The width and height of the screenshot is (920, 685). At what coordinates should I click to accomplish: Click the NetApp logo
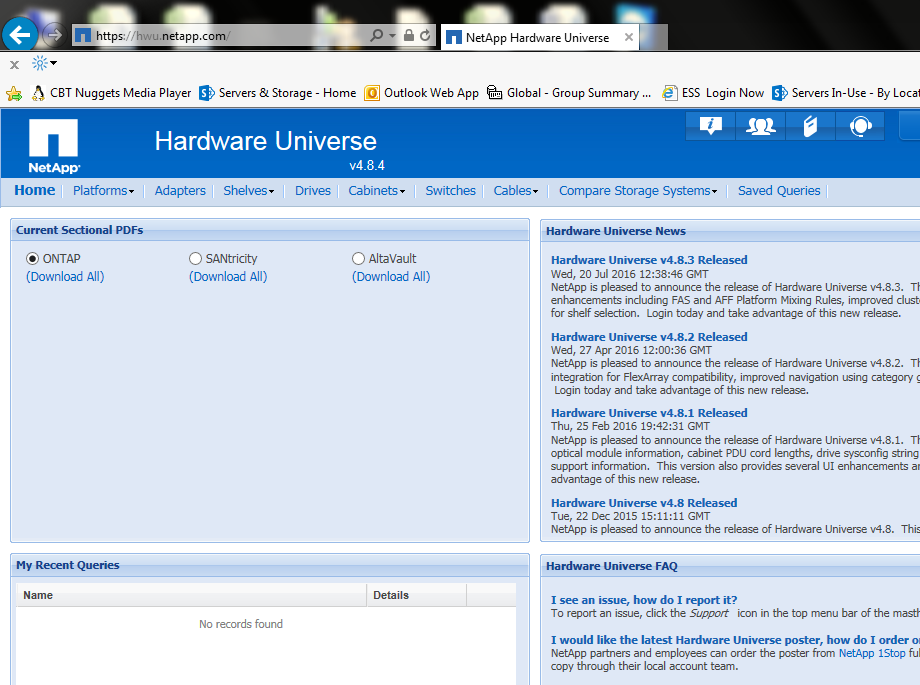point(54,146)
